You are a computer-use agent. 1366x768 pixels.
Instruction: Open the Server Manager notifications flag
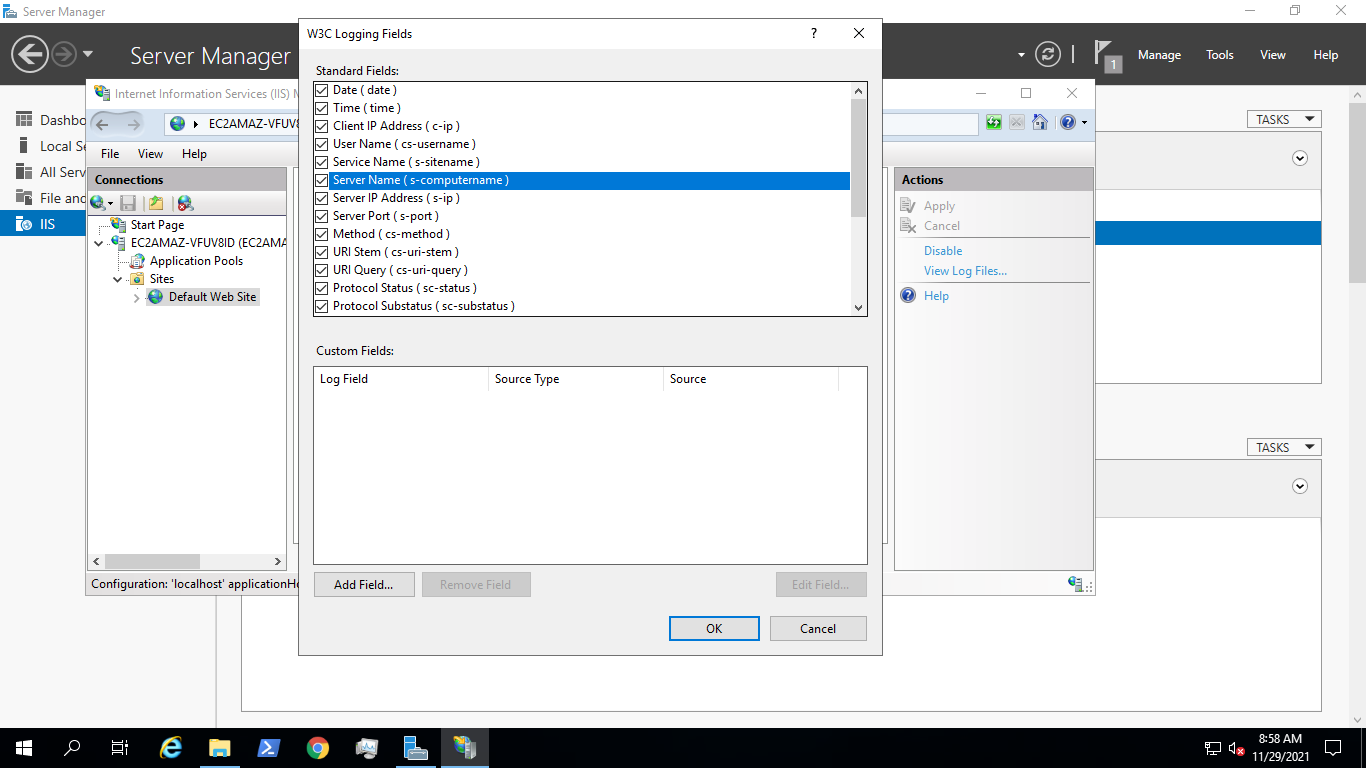click(1106, 55)
